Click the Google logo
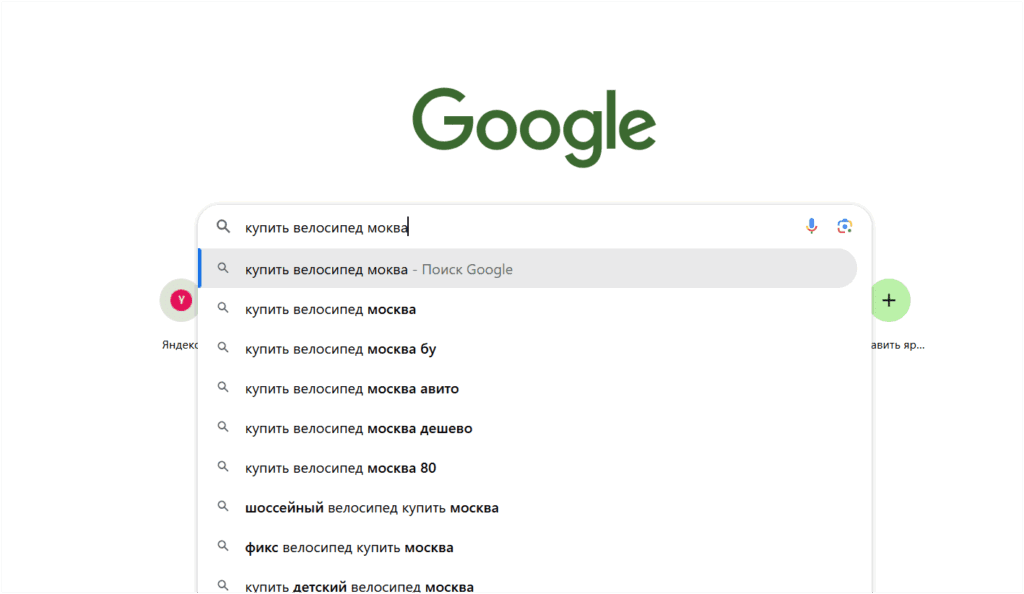 (534, 127)
